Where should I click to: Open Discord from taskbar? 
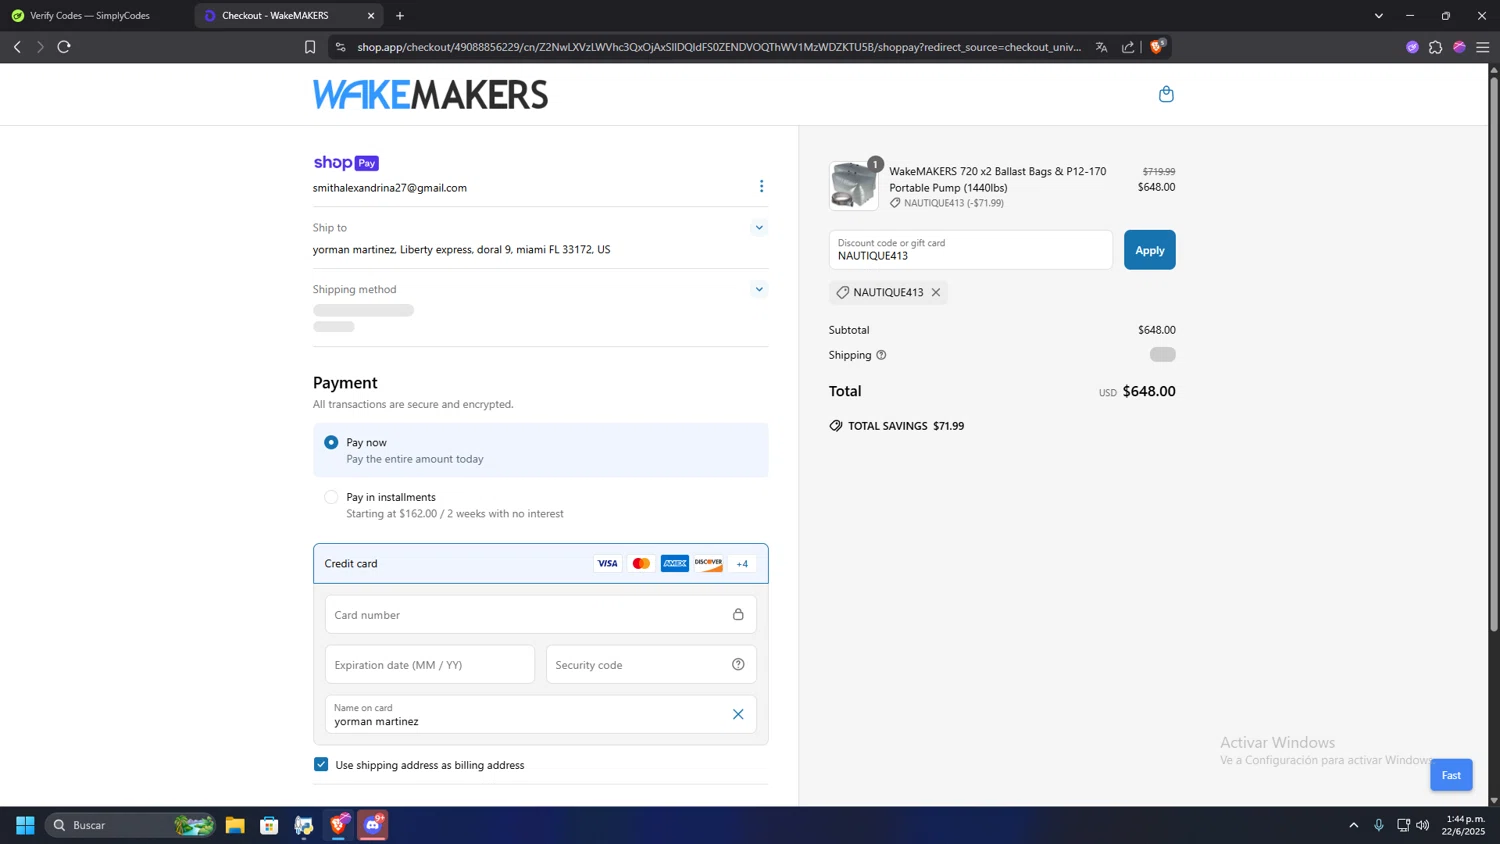tap(373, 825)
